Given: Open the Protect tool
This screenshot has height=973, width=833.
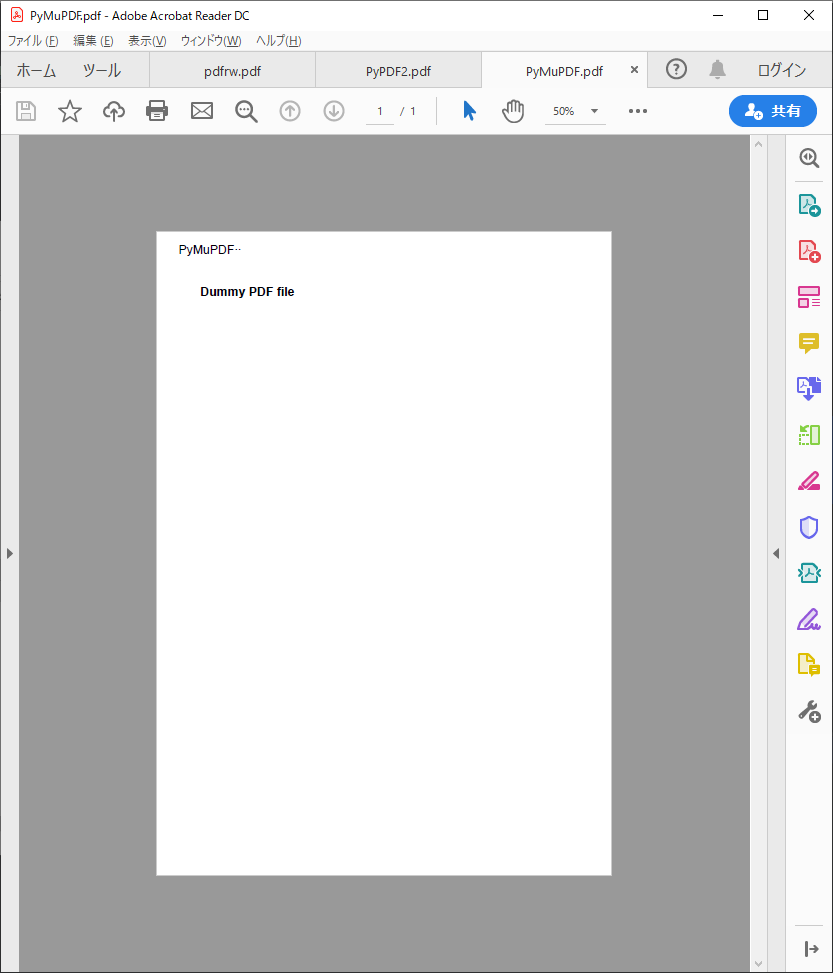Looking at the screenshot, I should (x=808, y=527).
